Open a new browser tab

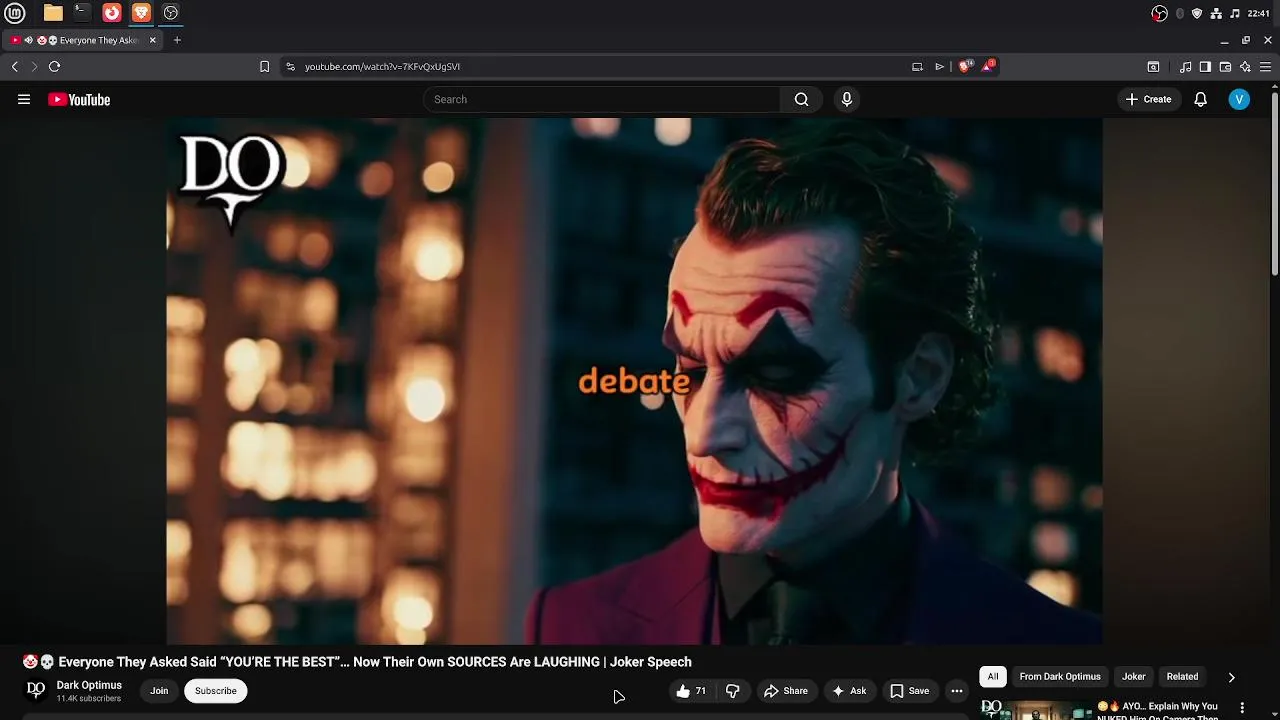click(x=177, y=40)
